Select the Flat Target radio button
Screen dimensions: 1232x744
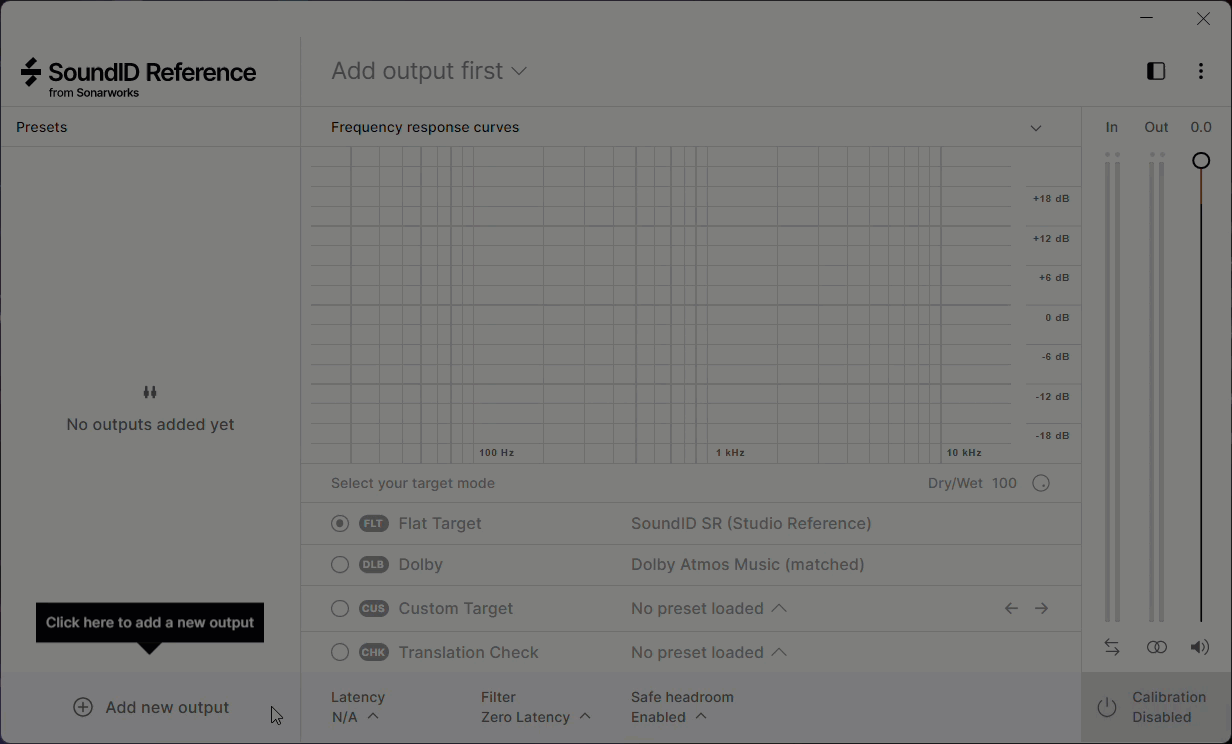[340, 523]
